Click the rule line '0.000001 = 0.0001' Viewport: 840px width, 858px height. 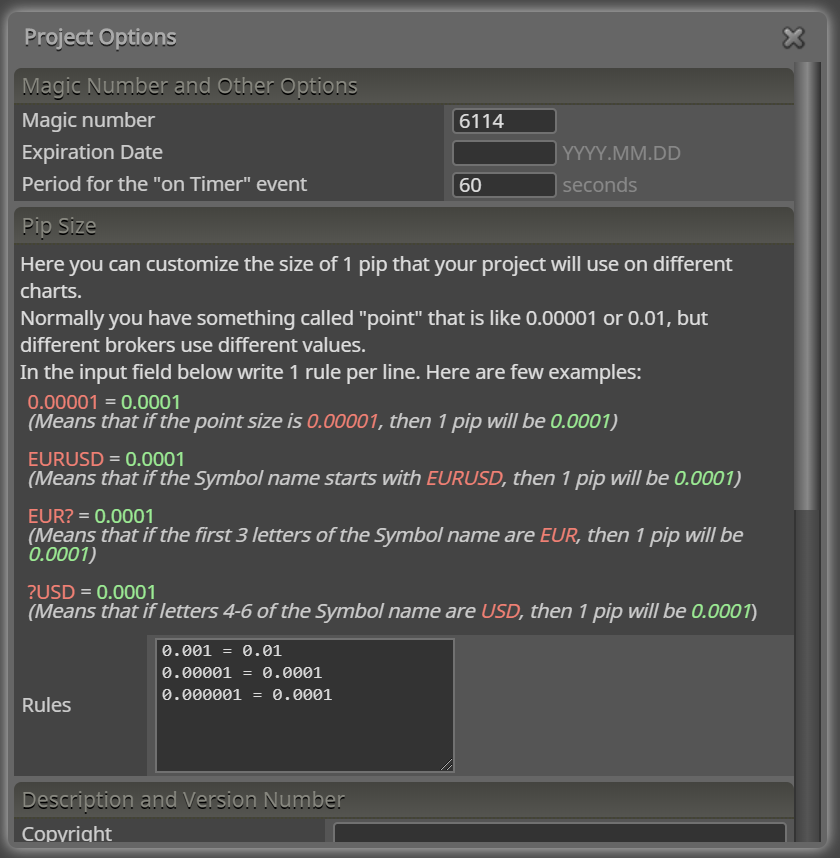pyautogui.click(x=247, y=694)
